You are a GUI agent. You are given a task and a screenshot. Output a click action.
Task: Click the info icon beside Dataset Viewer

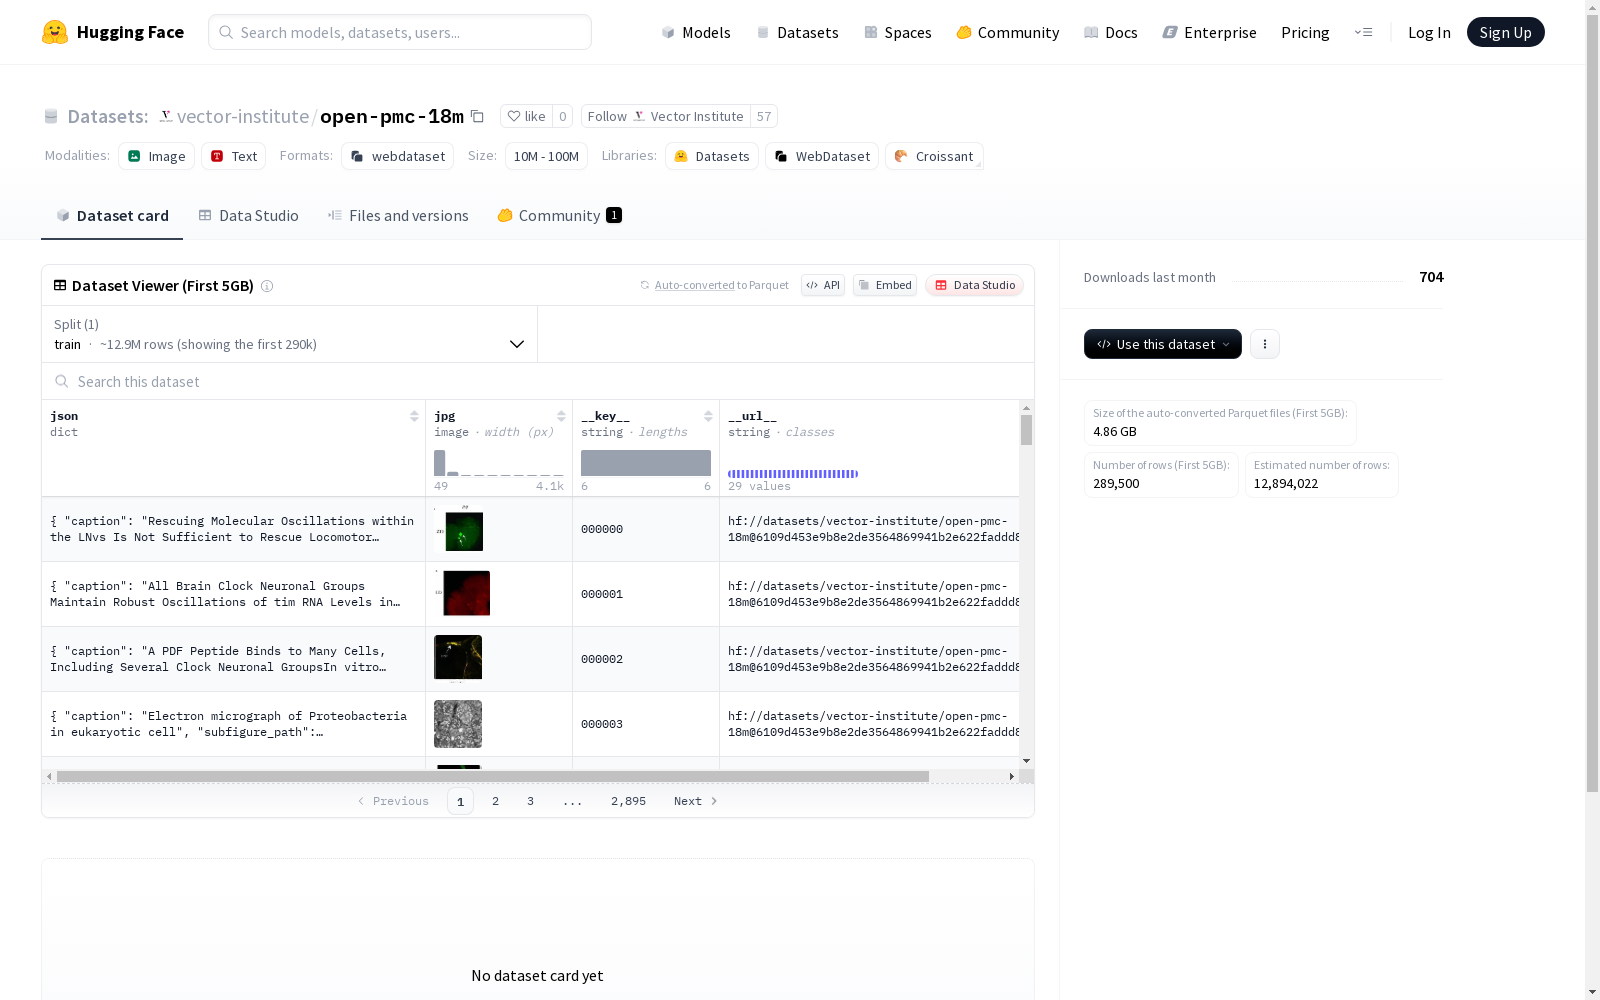(267, 286)
